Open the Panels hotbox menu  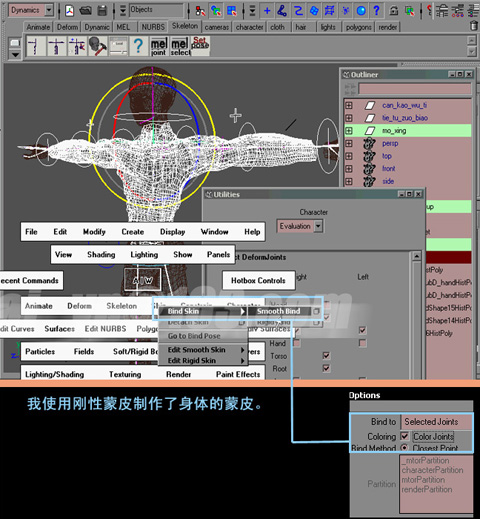click(x=218, y=254)
